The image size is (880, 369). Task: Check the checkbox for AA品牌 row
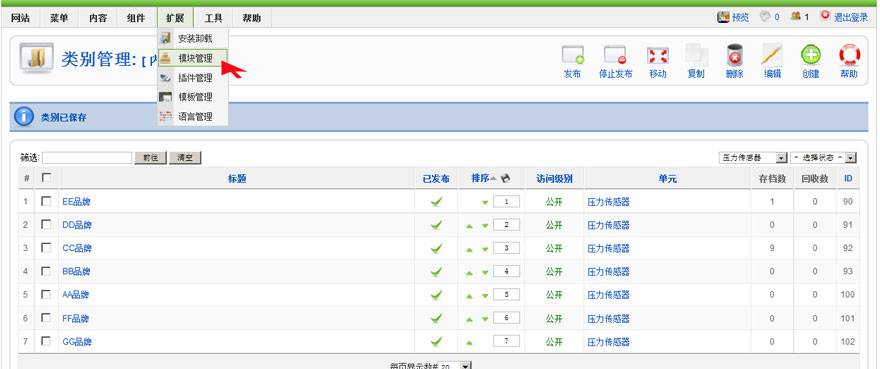pyautogui.click(x=46, y=294)
